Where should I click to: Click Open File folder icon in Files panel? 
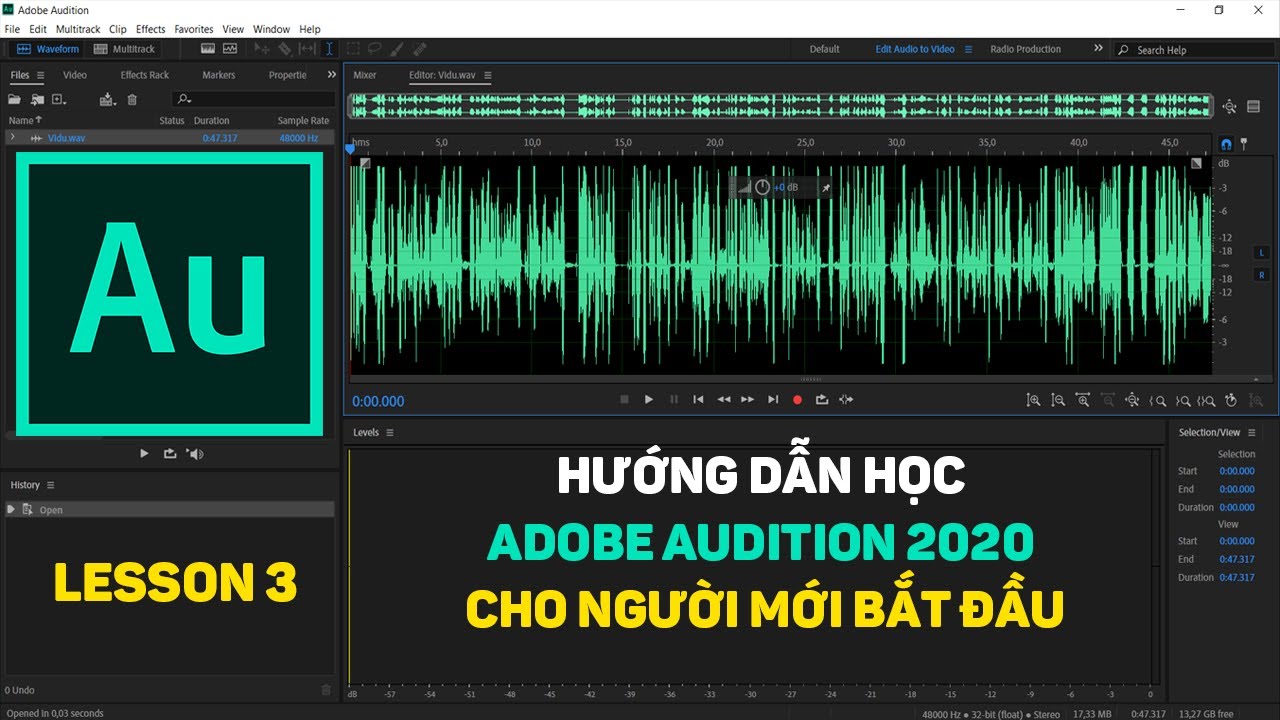tap(15, 99)
